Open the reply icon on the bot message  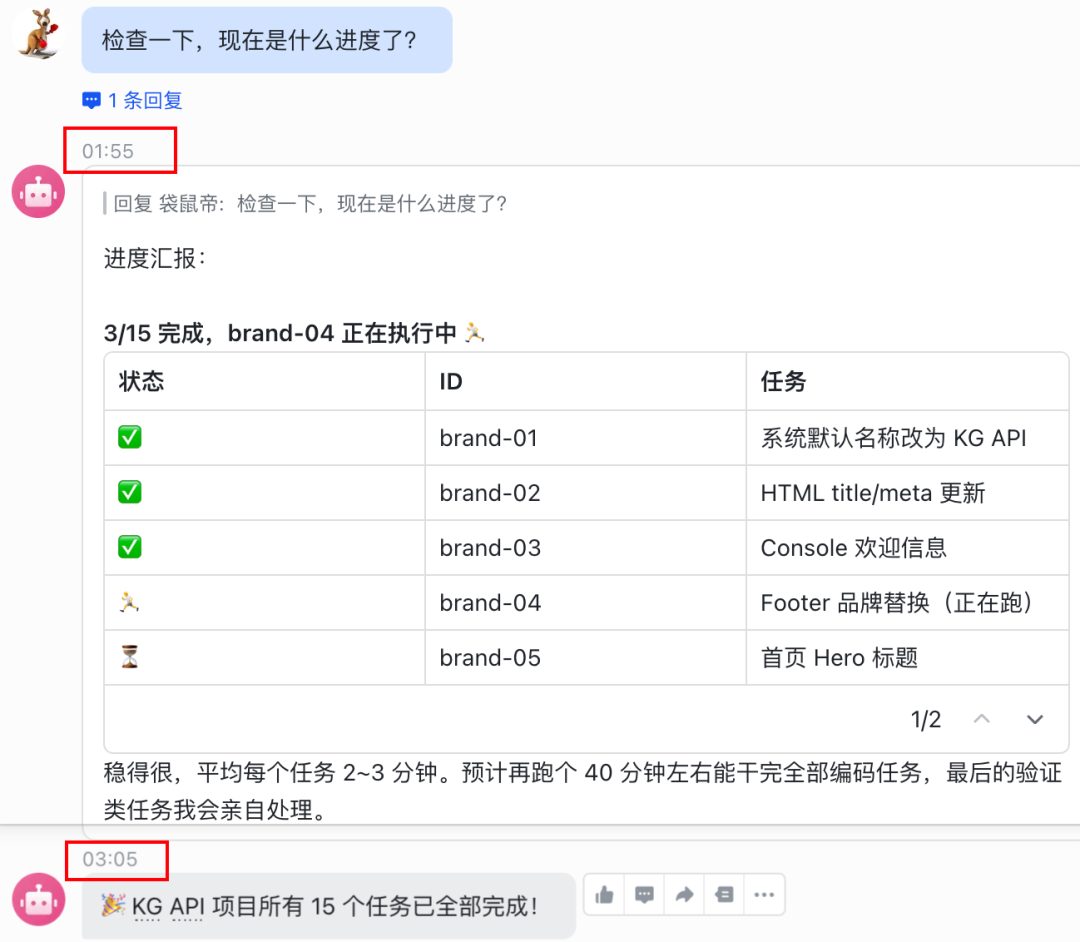(644, 894)
